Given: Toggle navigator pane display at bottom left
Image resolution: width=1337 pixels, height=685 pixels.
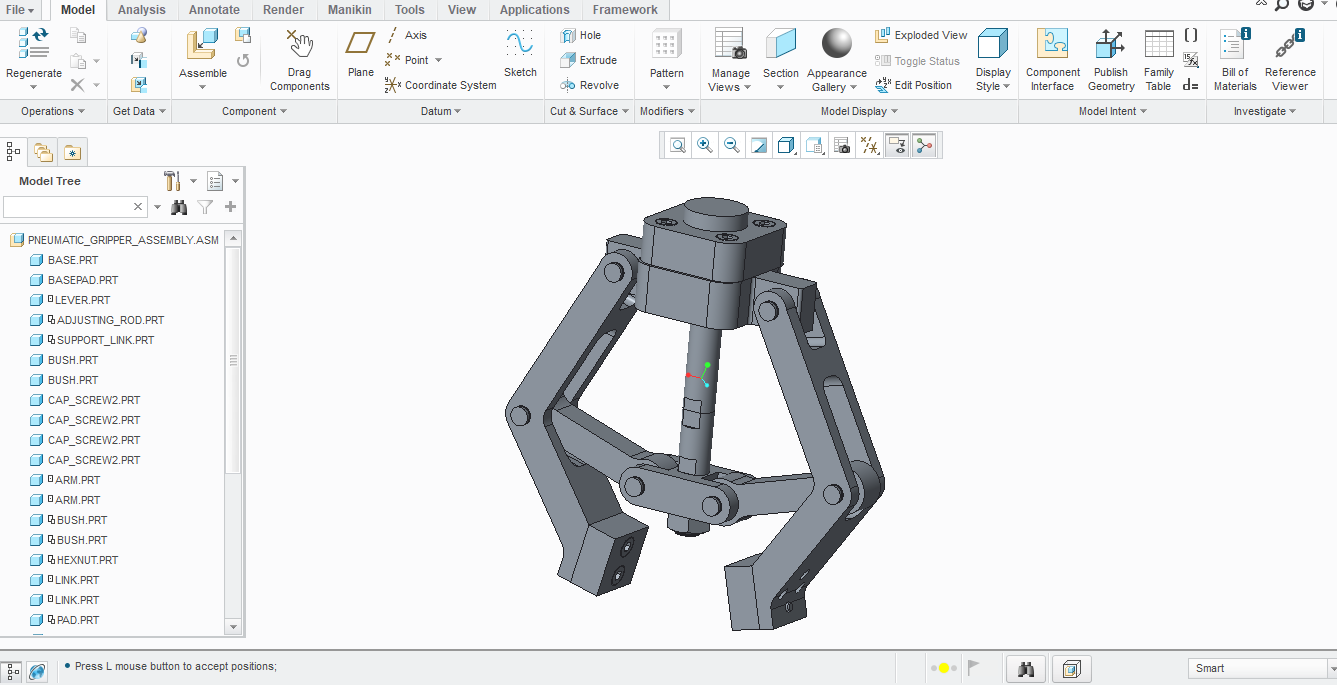Looking at the screenshot, I should (12, 671).
